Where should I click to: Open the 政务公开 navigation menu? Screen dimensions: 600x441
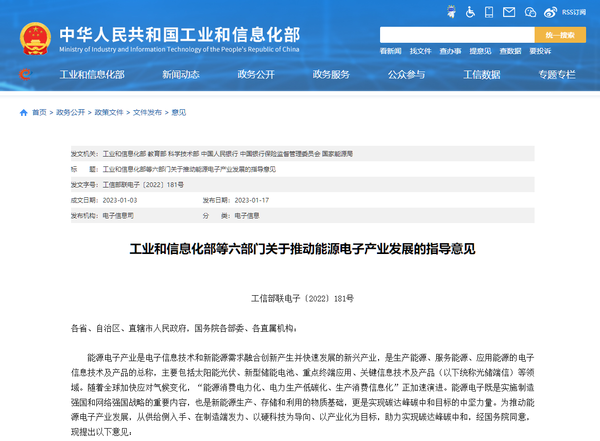tap(256, 74)
